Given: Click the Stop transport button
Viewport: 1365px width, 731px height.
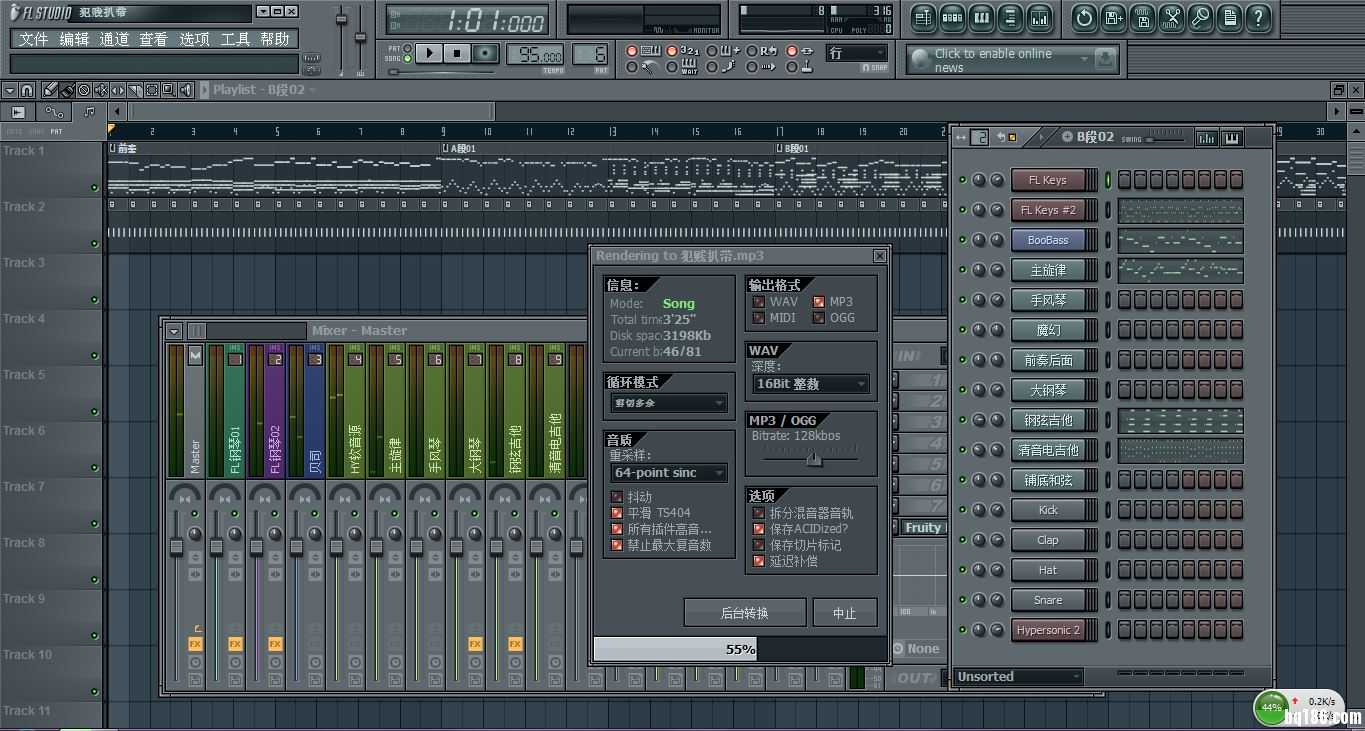Looking at the screenshot, I should (457, 53).
